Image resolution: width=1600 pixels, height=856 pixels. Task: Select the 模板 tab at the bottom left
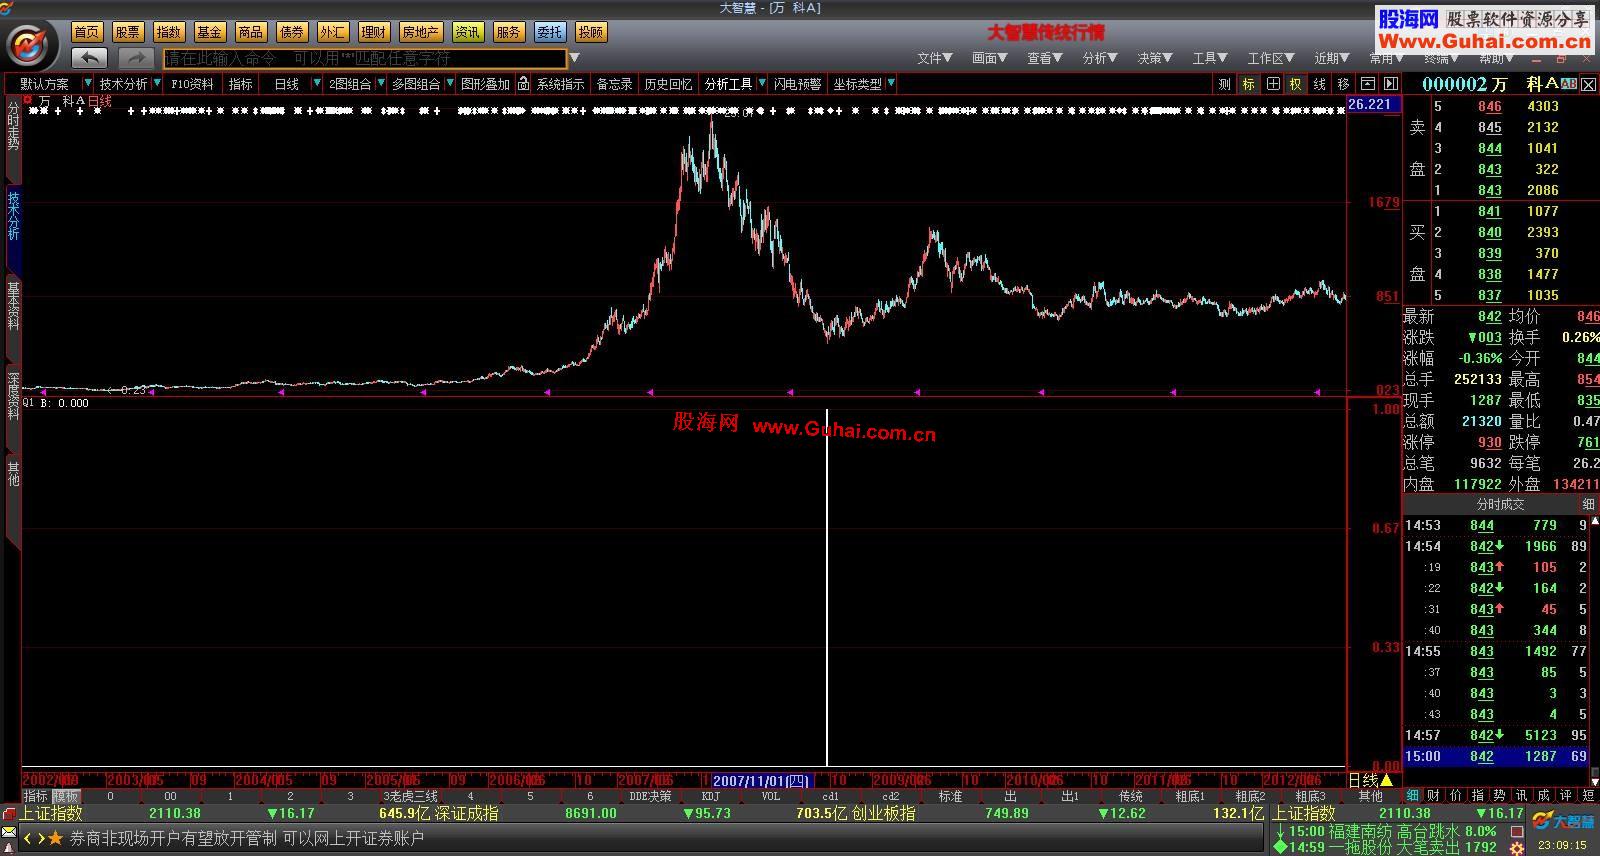[x=66, y=796]
